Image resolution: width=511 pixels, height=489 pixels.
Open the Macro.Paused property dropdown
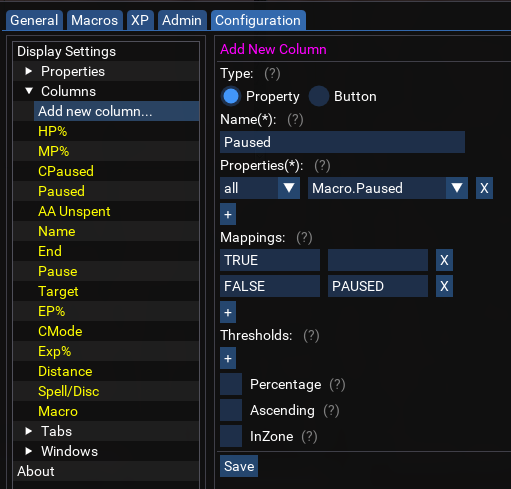(x=388, y=188)
